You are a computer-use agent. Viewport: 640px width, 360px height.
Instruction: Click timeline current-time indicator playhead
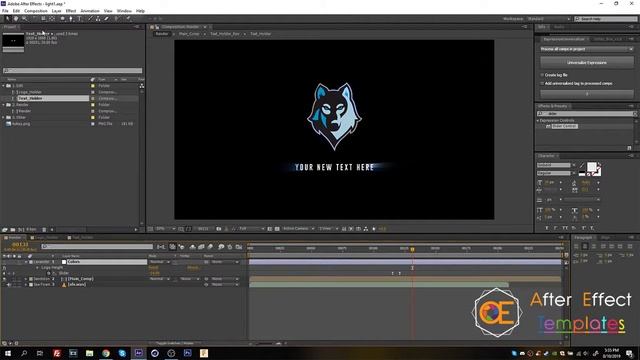click(x=412, y=249)
